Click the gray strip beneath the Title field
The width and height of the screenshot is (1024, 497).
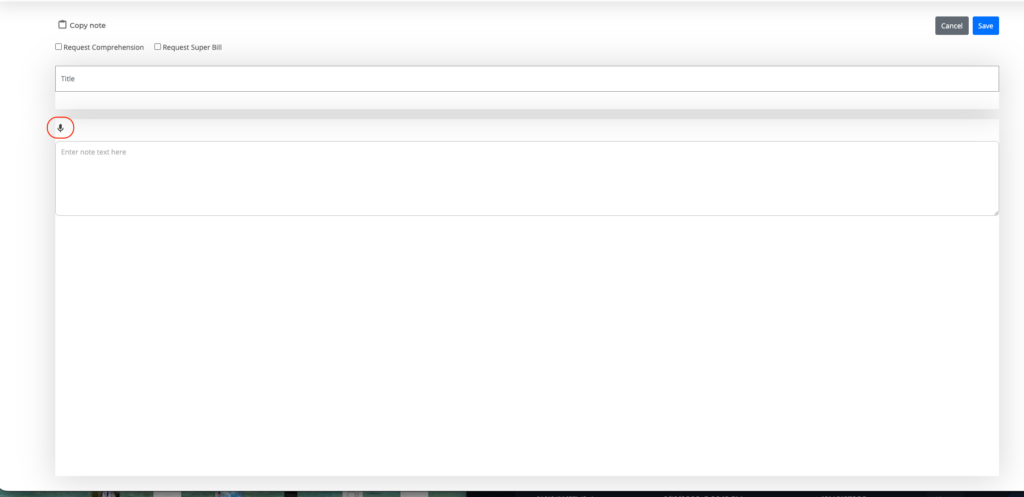coord(527,101)
